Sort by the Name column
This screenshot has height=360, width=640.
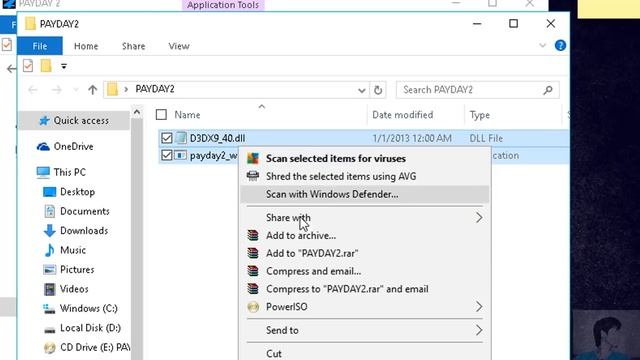click(187, 115)
